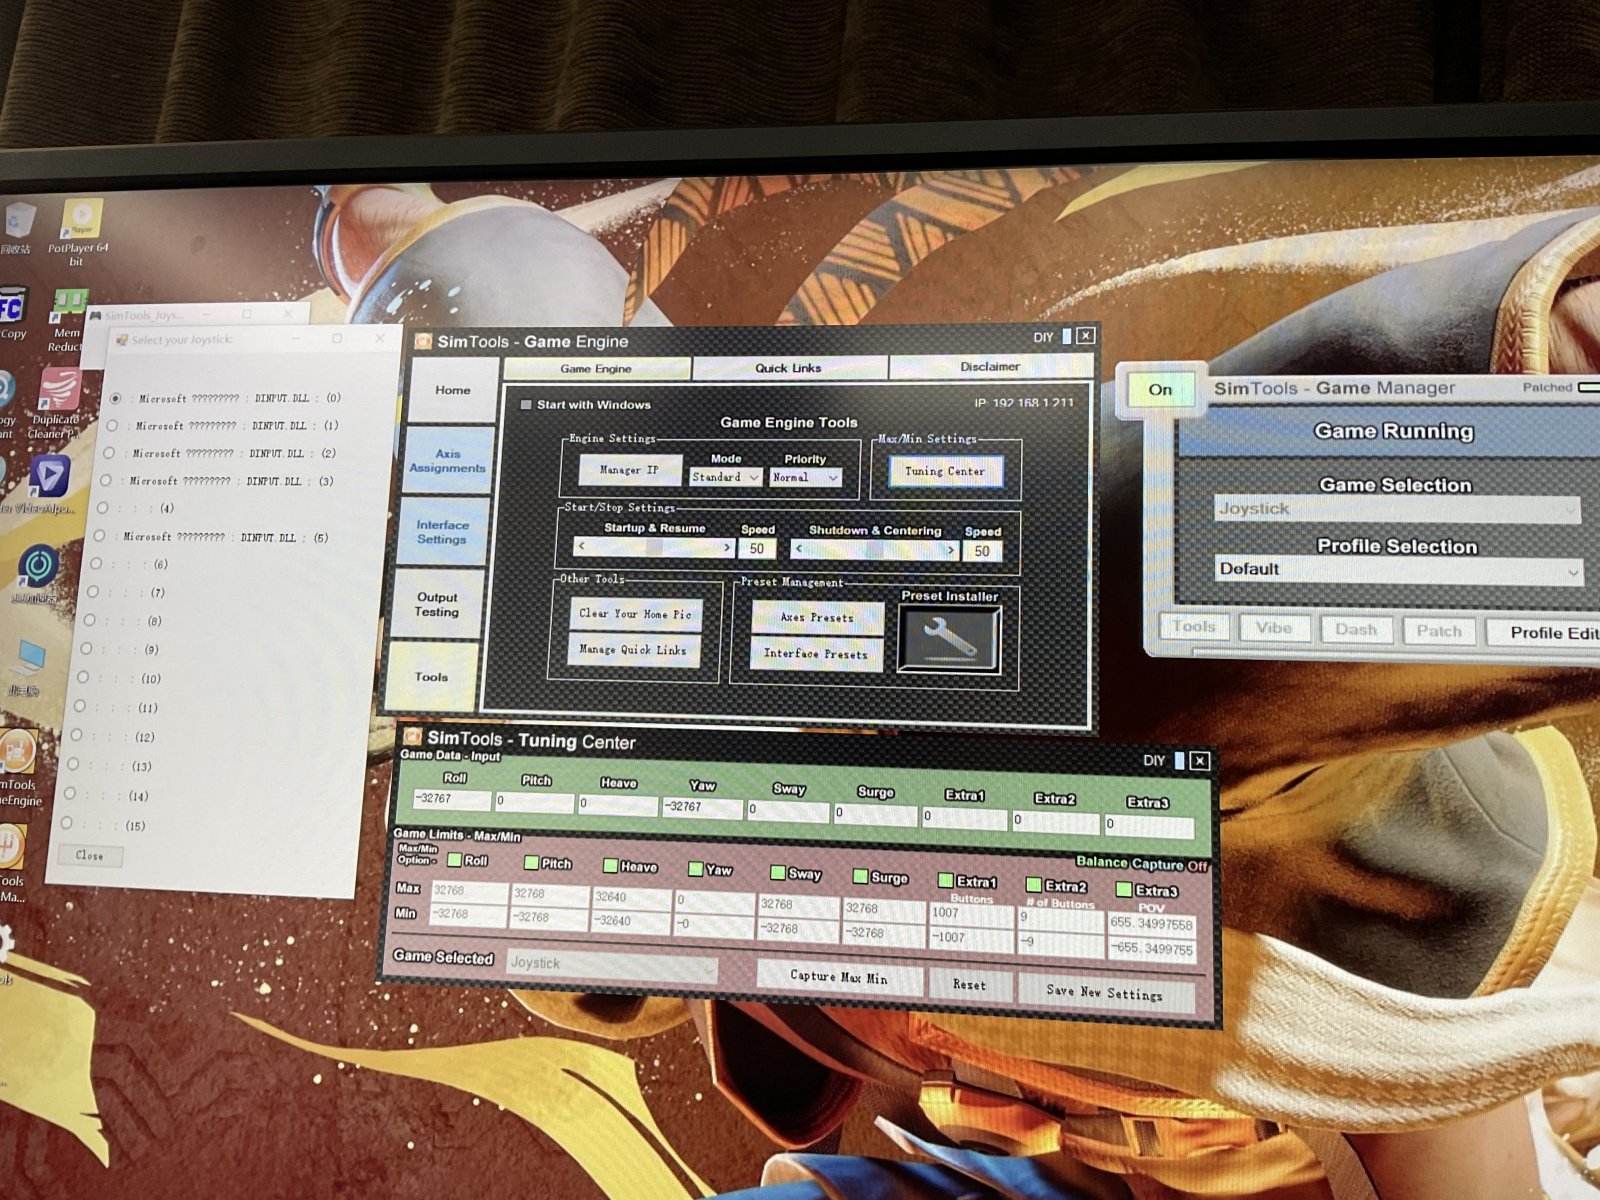Open the Mode dropdown showing Standard
Screen dimensions: 1600x1200
click(725, 477)
